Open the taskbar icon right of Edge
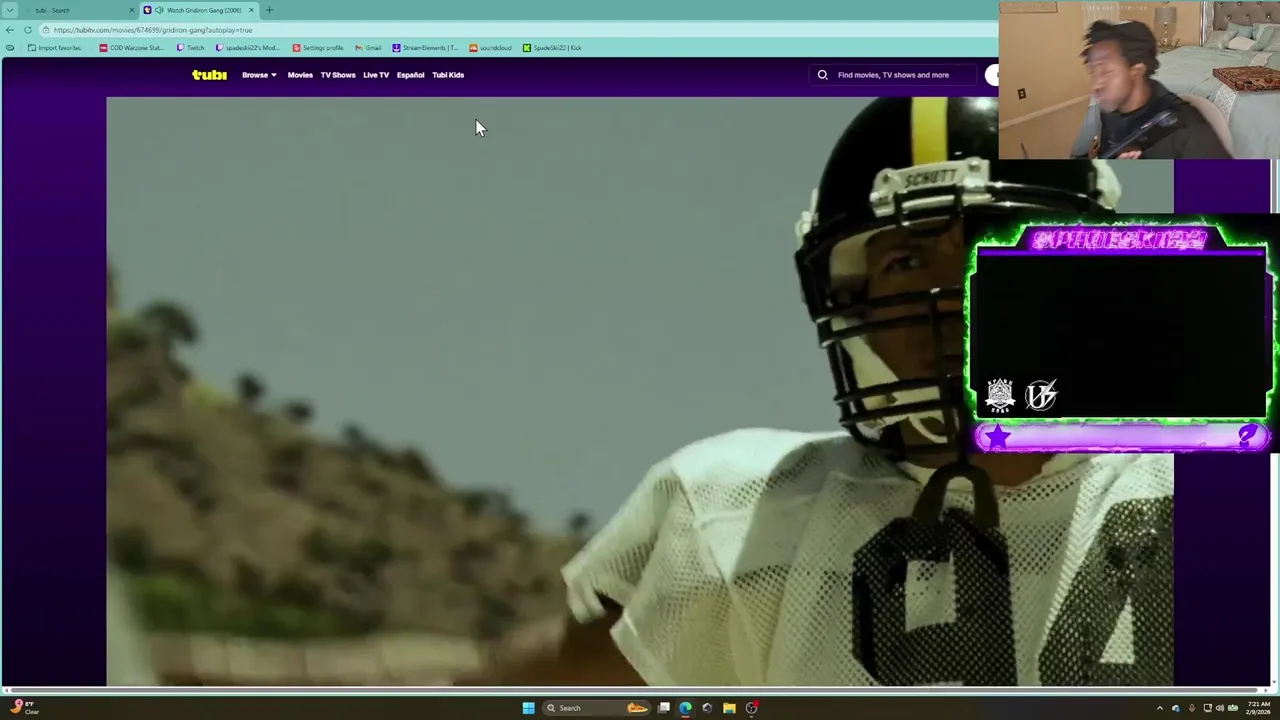This screenshot has height=720, width=1280. click(707, 708)
